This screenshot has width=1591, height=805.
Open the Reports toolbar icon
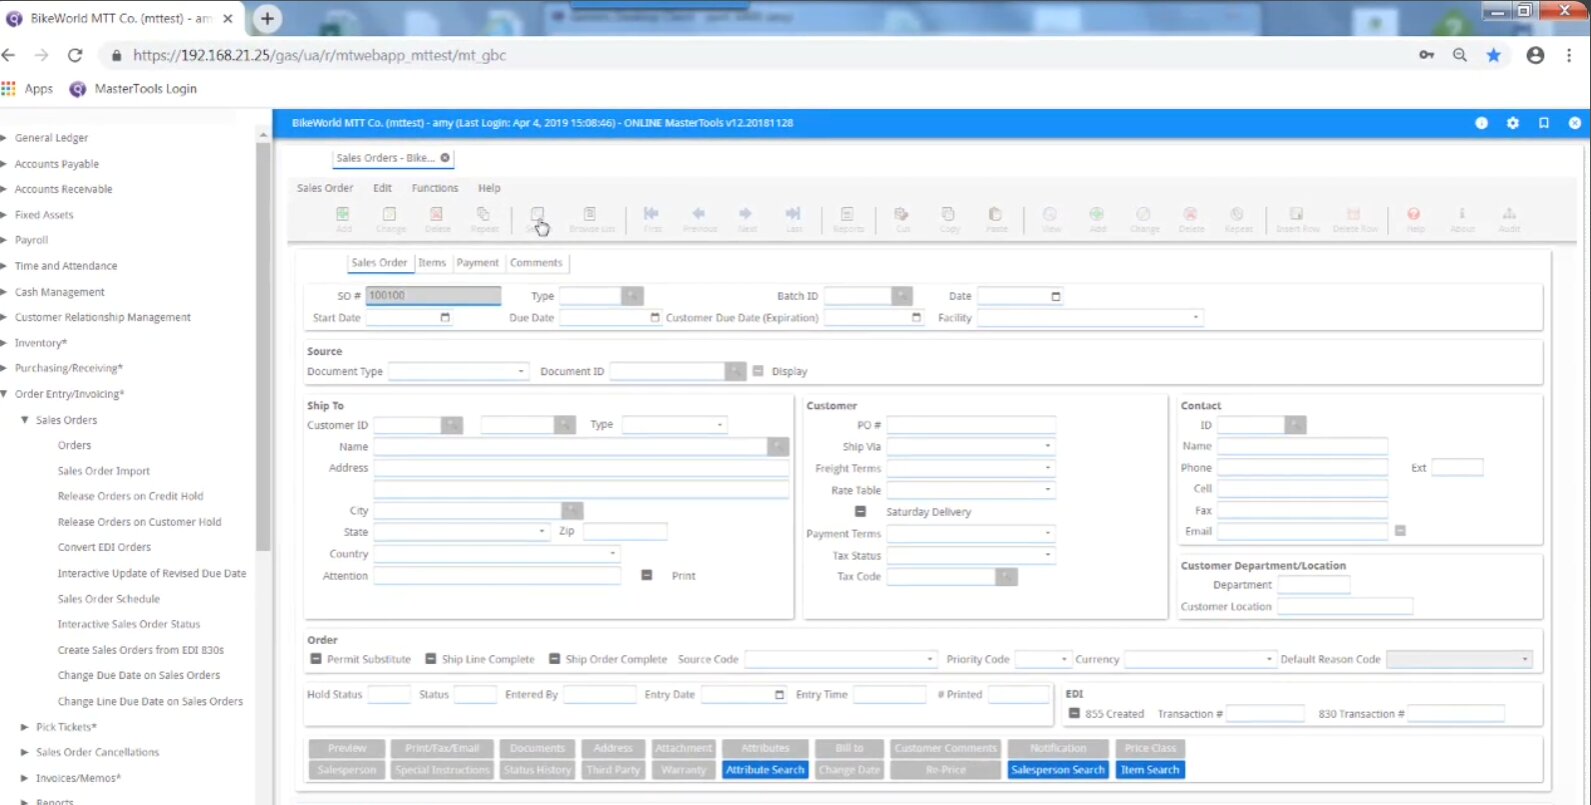tap(847, 219)
